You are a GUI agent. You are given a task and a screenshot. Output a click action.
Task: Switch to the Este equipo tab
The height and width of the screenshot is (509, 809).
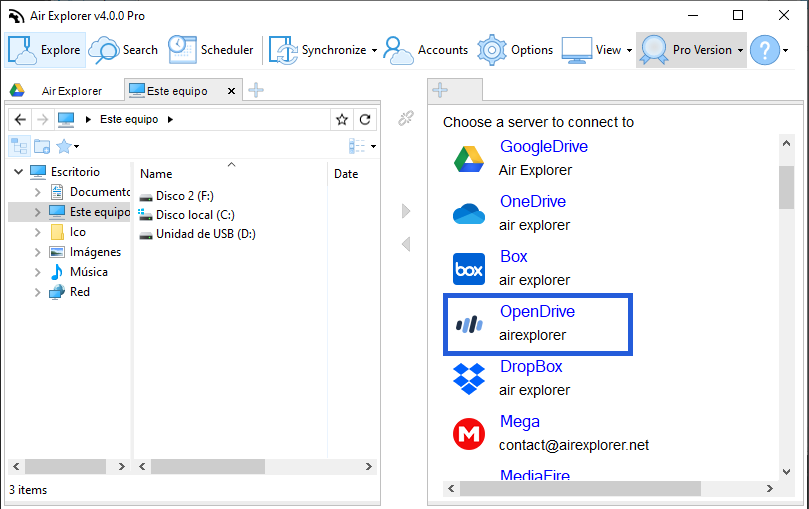click(x=175, y=91)
